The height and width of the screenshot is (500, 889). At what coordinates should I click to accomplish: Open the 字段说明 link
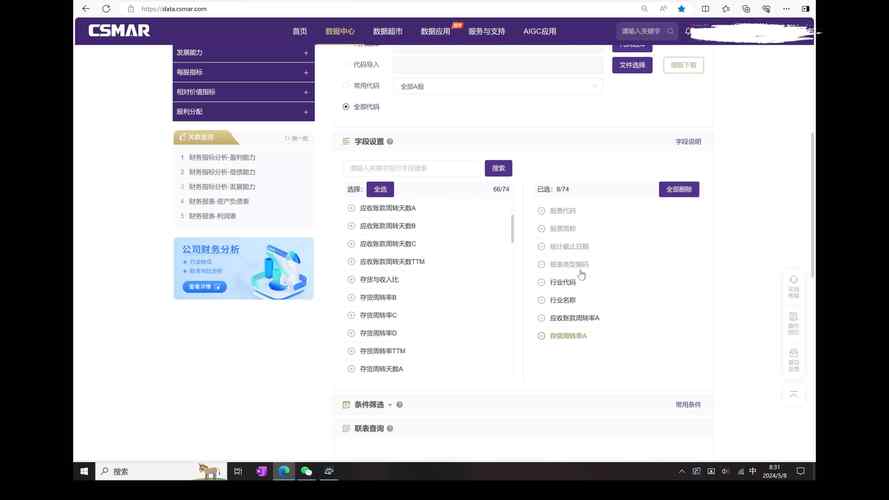(688, 141)
